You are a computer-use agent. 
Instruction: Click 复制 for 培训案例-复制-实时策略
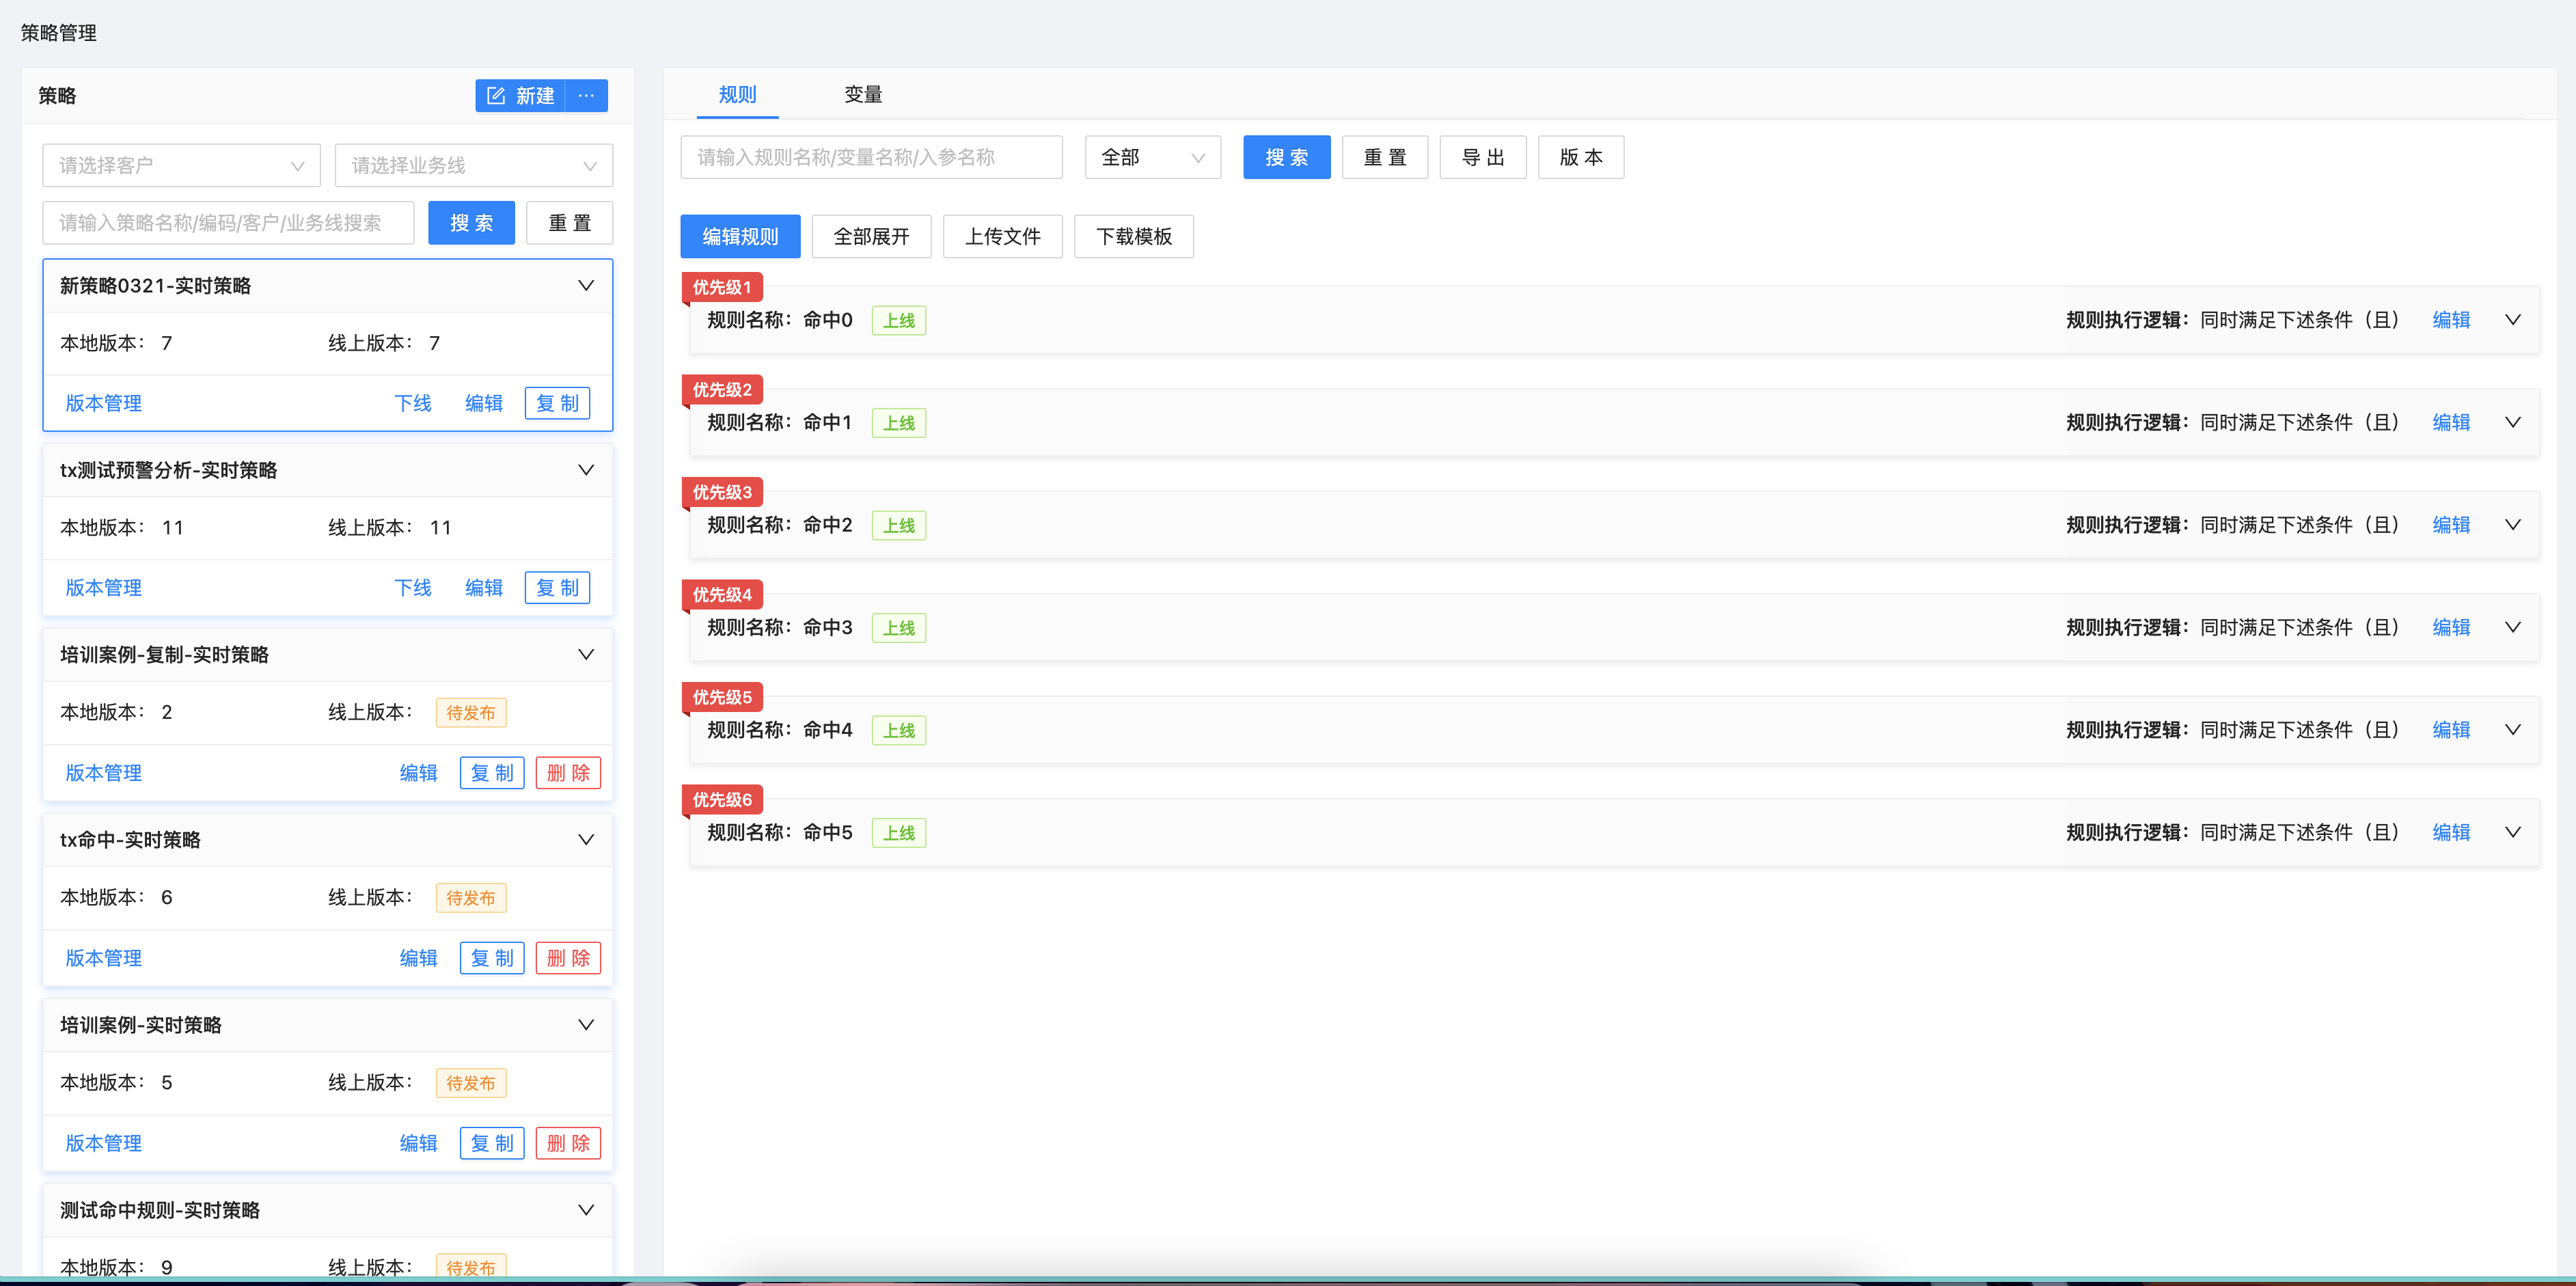pos(492,773)
